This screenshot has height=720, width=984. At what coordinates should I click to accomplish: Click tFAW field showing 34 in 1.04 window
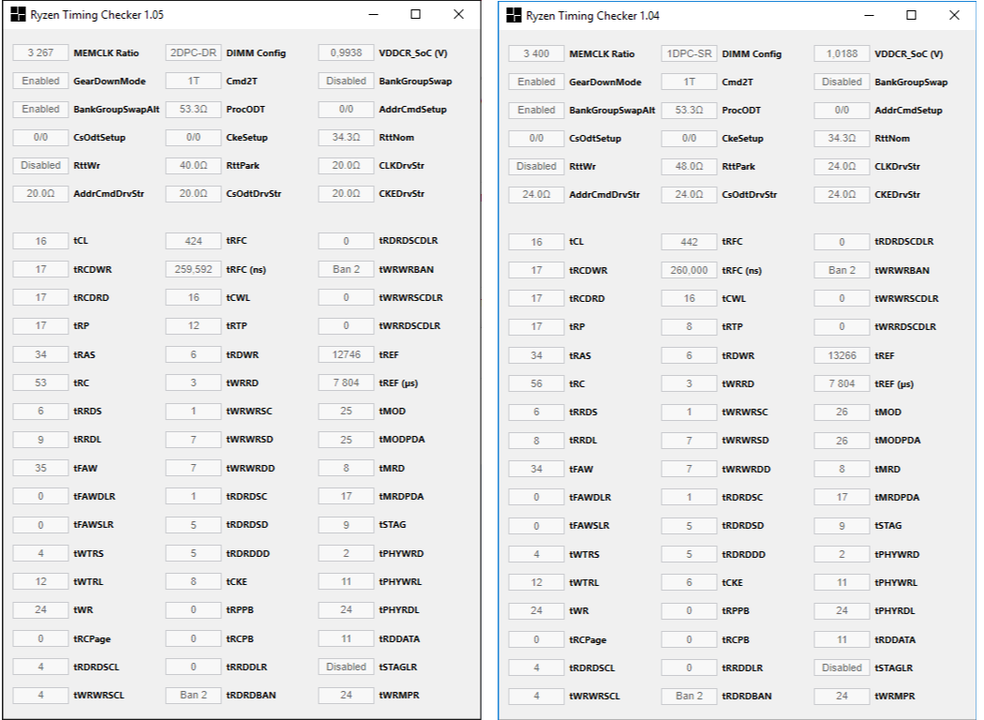[537, 469]
